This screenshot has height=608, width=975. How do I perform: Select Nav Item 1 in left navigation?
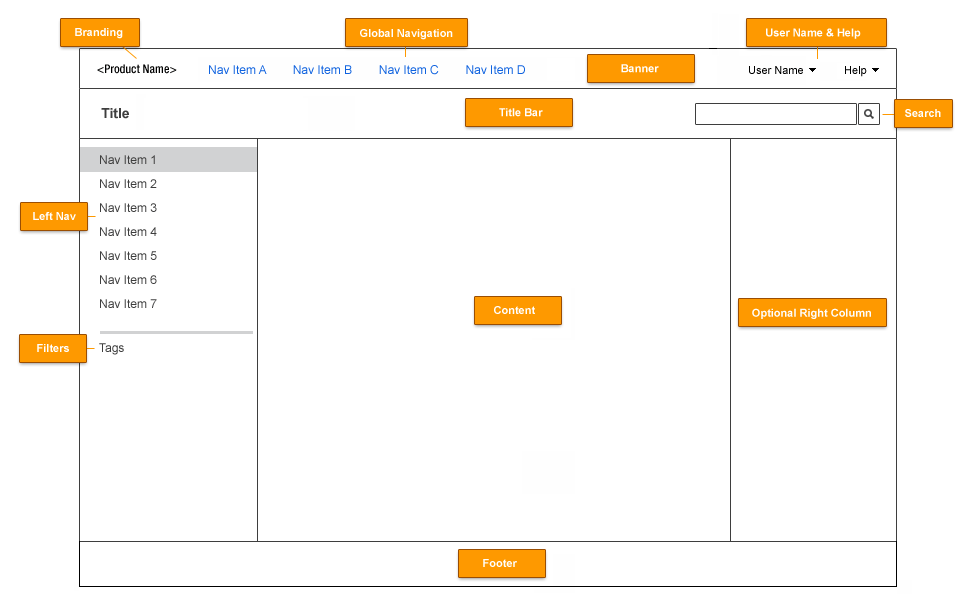pyautogui.click(x=127, y=159)
